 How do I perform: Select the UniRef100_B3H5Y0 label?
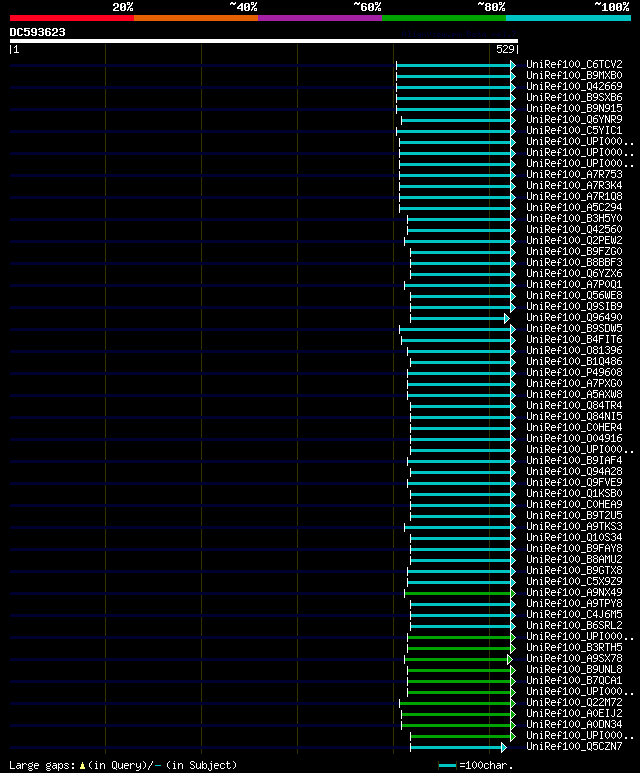[x=574, y=218]
